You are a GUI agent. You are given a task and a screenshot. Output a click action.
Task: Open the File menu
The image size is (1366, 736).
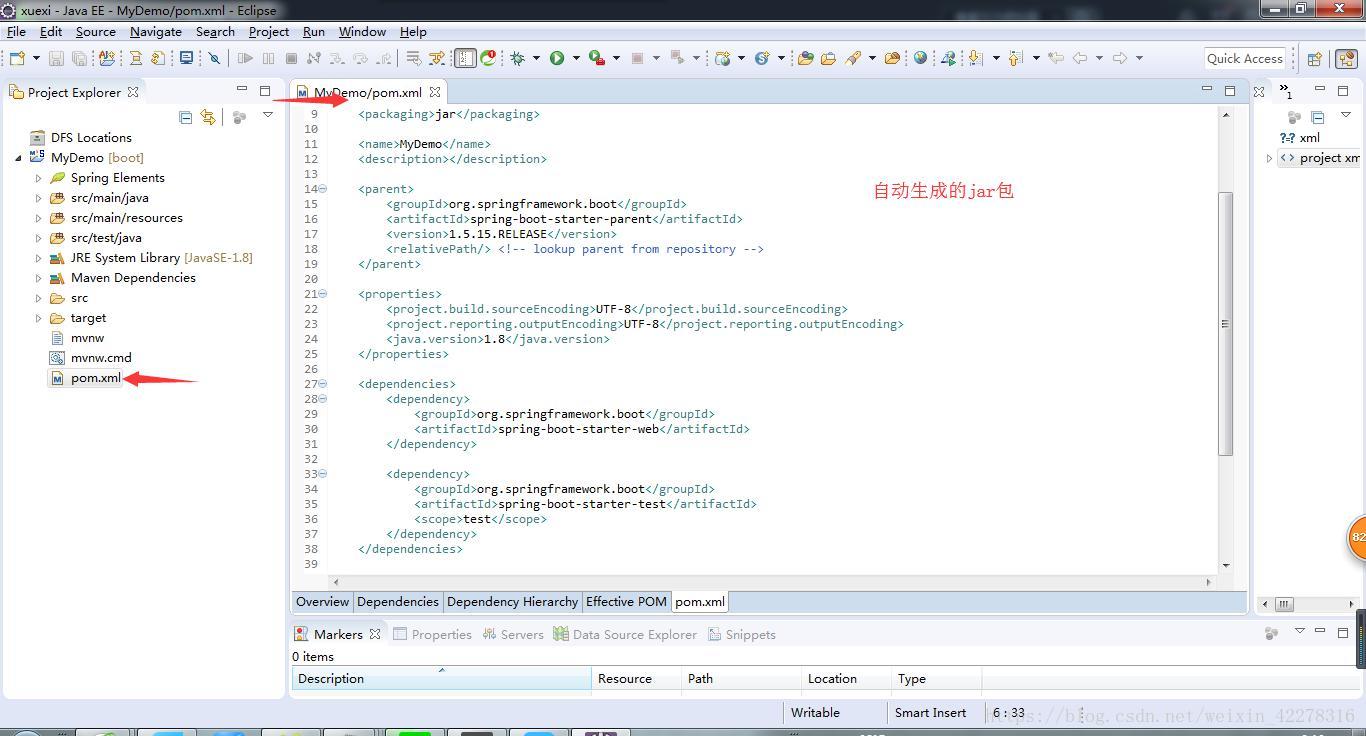click(16, 32)
